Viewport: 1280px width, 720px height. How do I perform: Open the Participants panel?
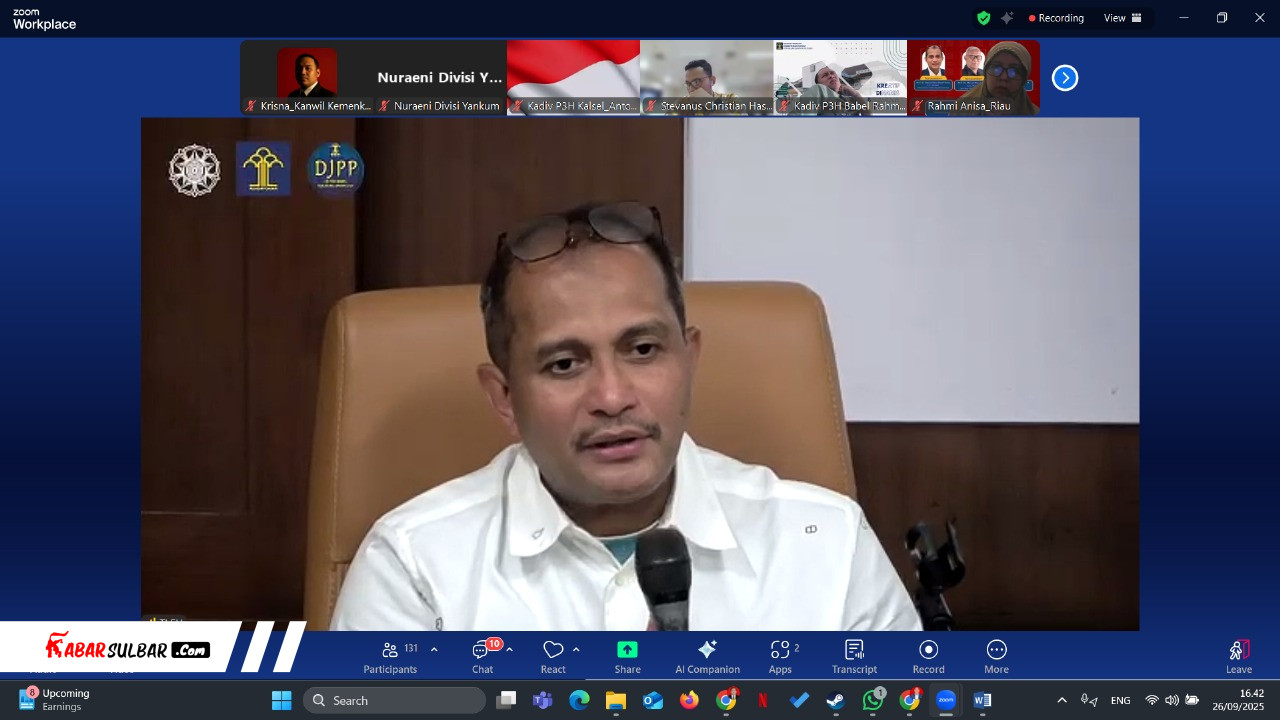click(x=390, y=656)
